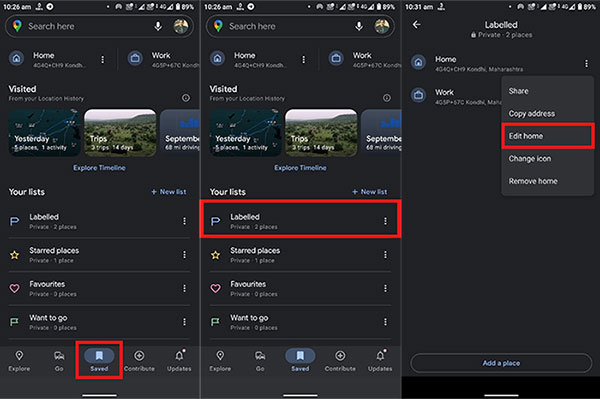Tap Want to go flag icon in left phone screen
Viewport: 600px width, 399px height.
pos(15,322)
